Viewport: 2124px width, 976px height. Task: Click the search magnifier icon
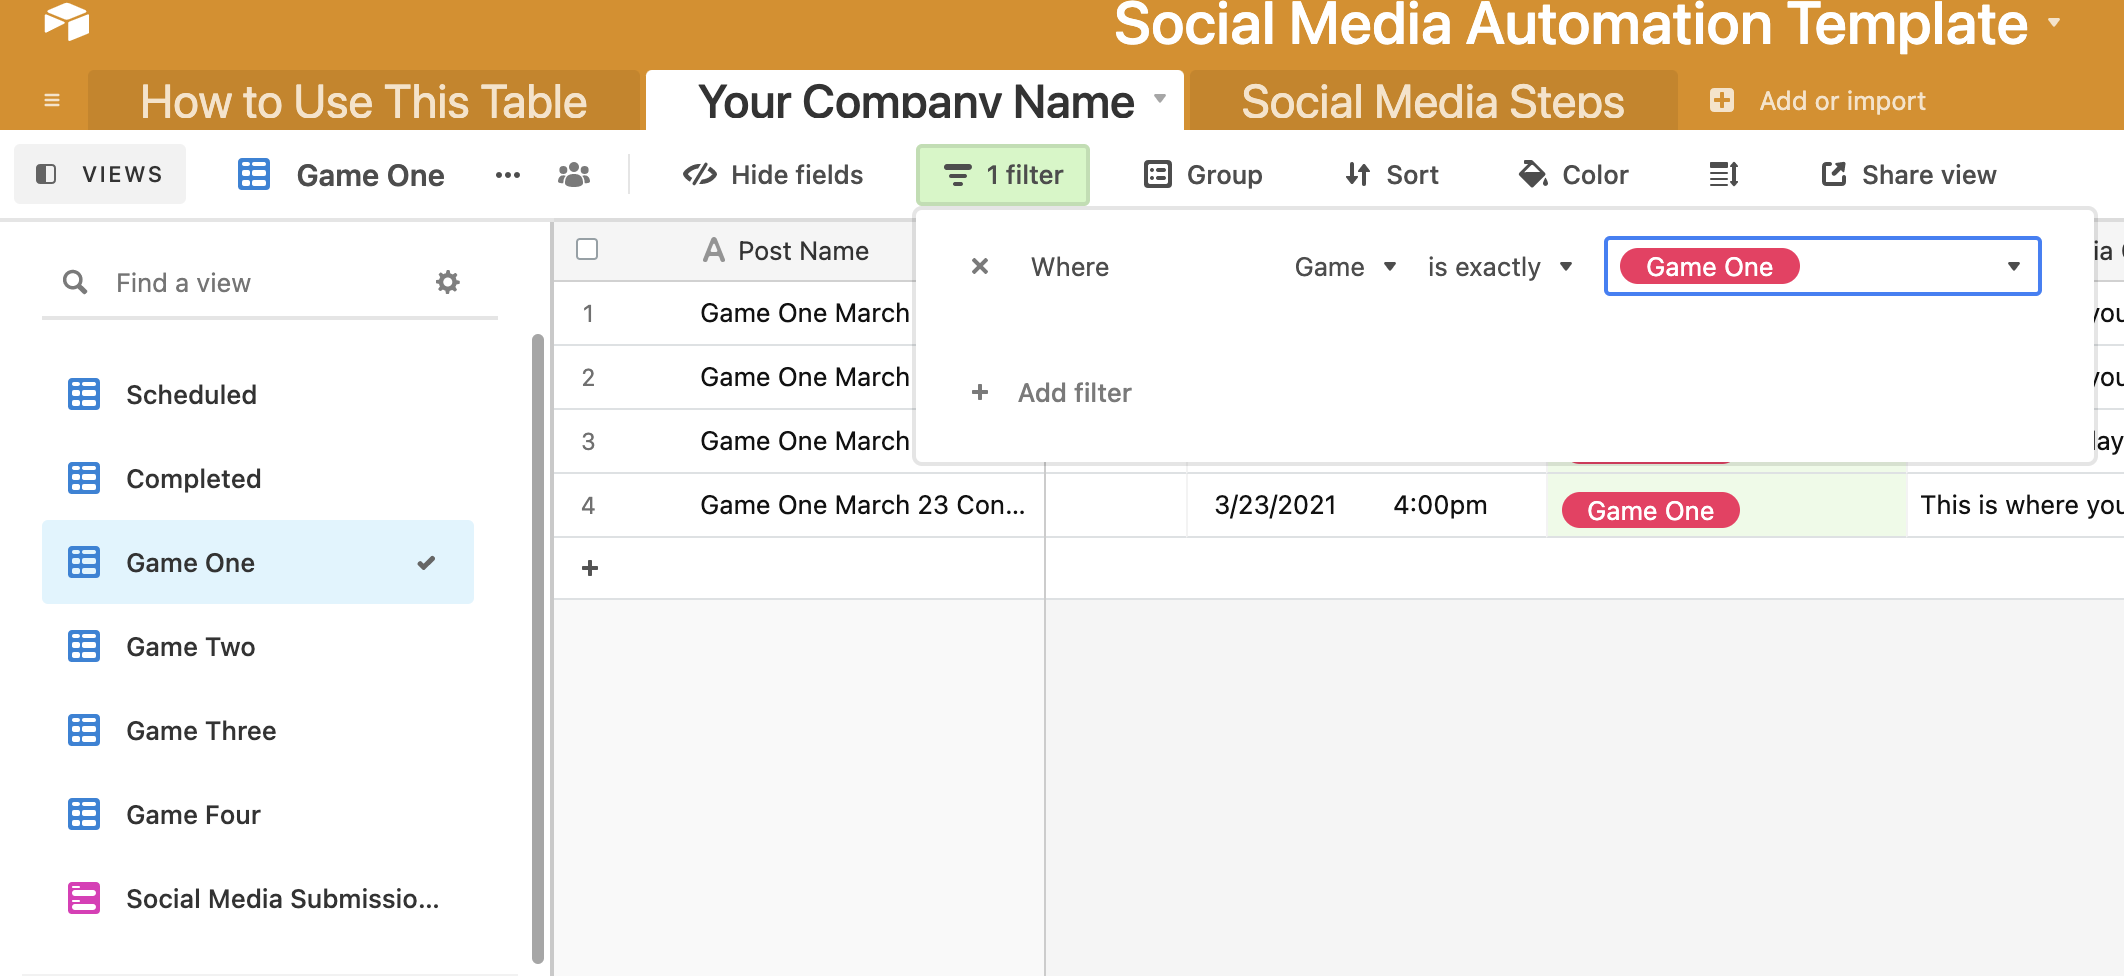point(75,282)
